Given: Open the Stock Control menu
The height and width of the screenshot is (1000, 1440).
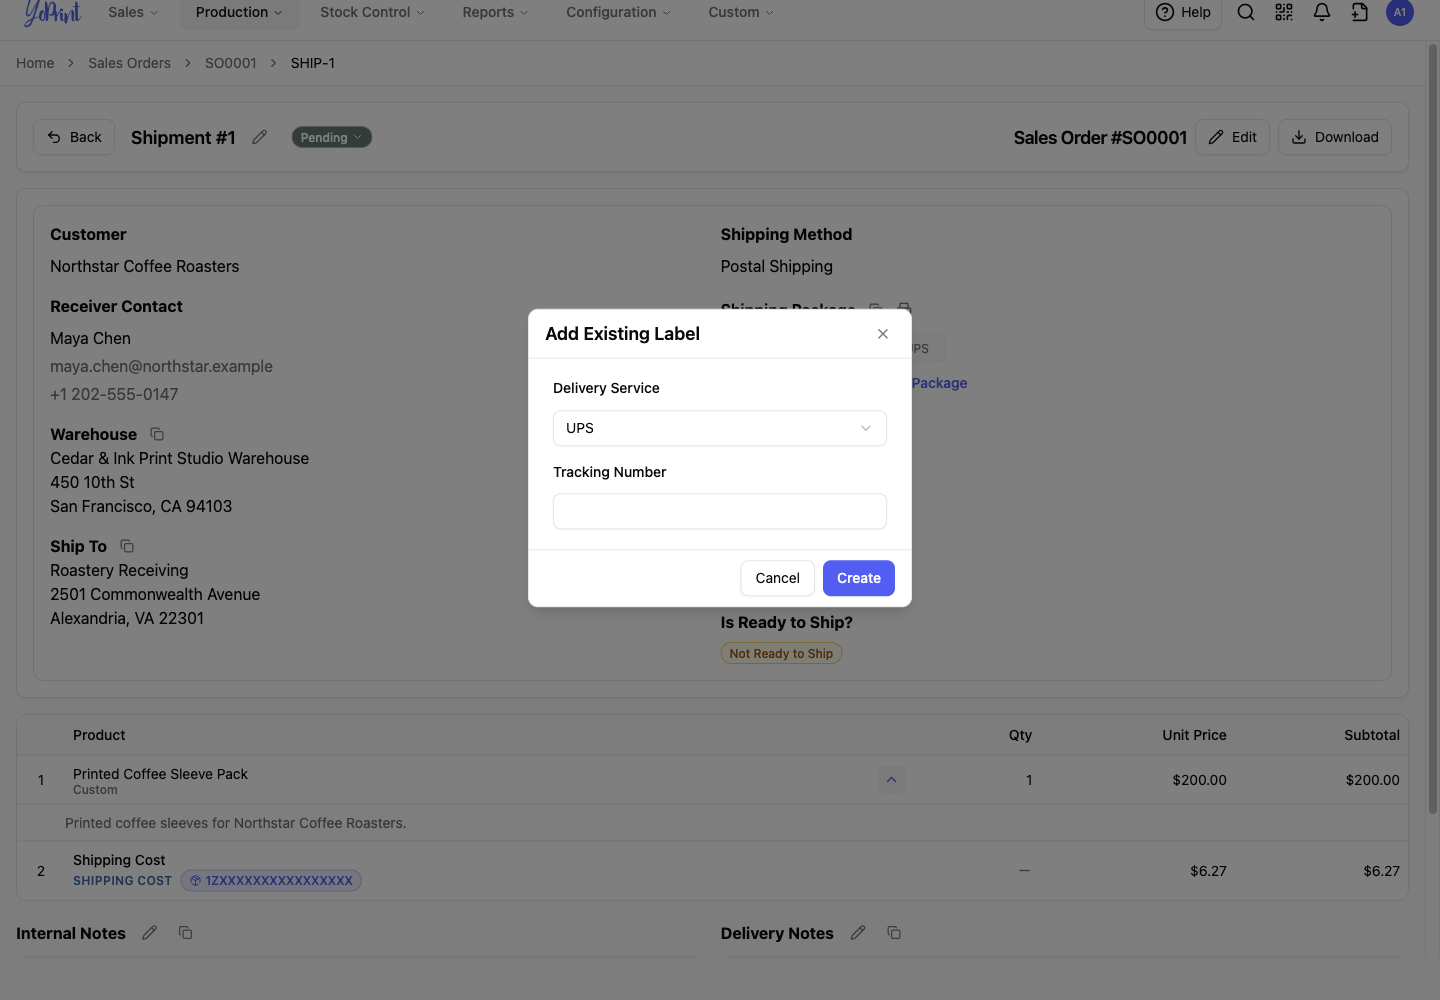Looking at the screenshot, I should 372,12.
